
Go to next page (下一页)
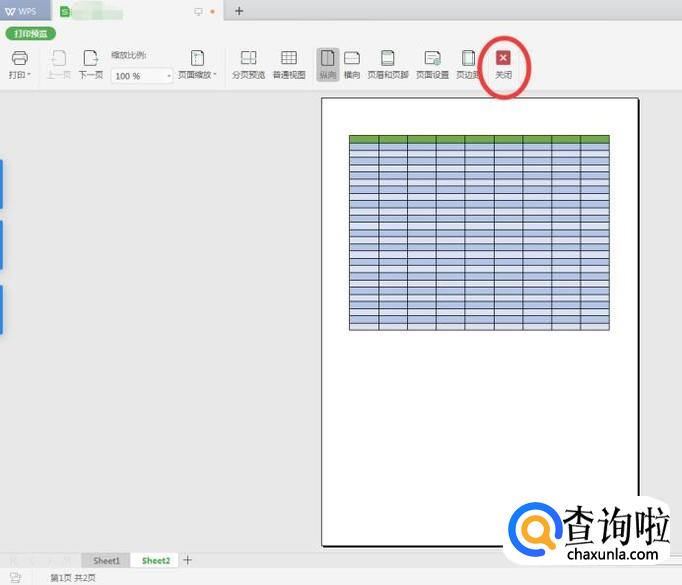(x=91, y=64)
